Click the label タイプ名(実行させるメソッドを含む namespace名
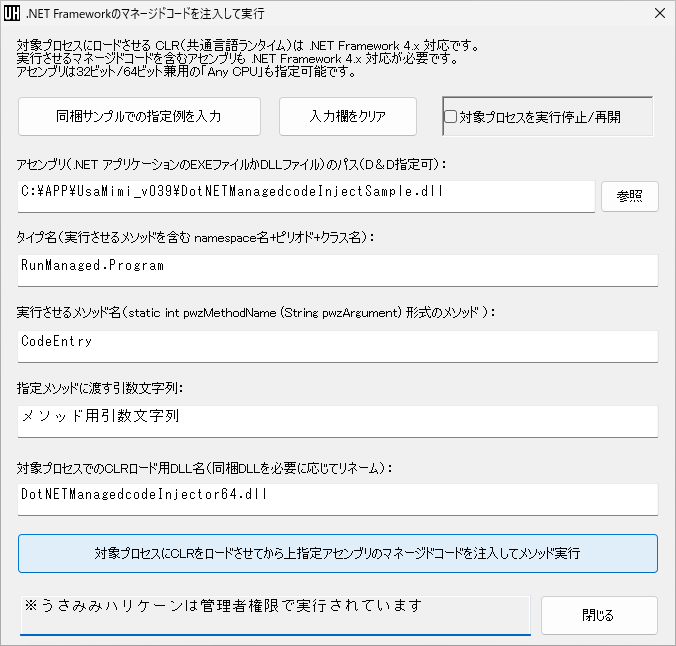Screen dimensions: 676x646 click(x=195, y=237)
